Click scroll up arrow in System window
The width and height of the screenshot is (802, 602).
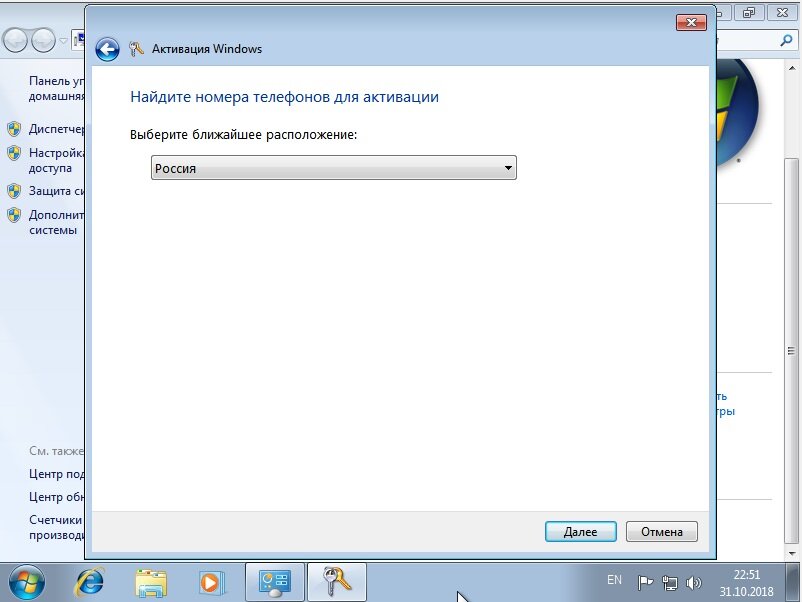tap(792, 68)
